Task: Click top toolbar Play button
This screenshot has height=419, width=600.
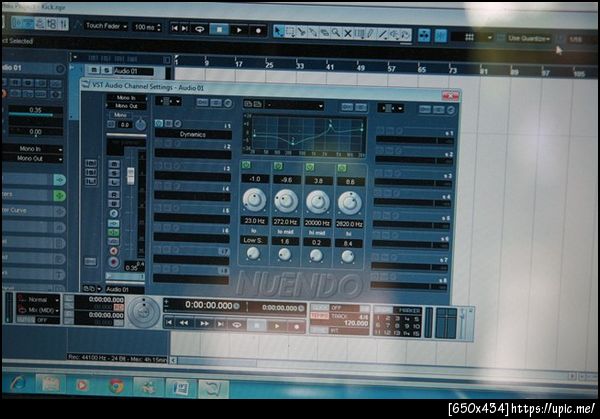Action: point(239,30)
